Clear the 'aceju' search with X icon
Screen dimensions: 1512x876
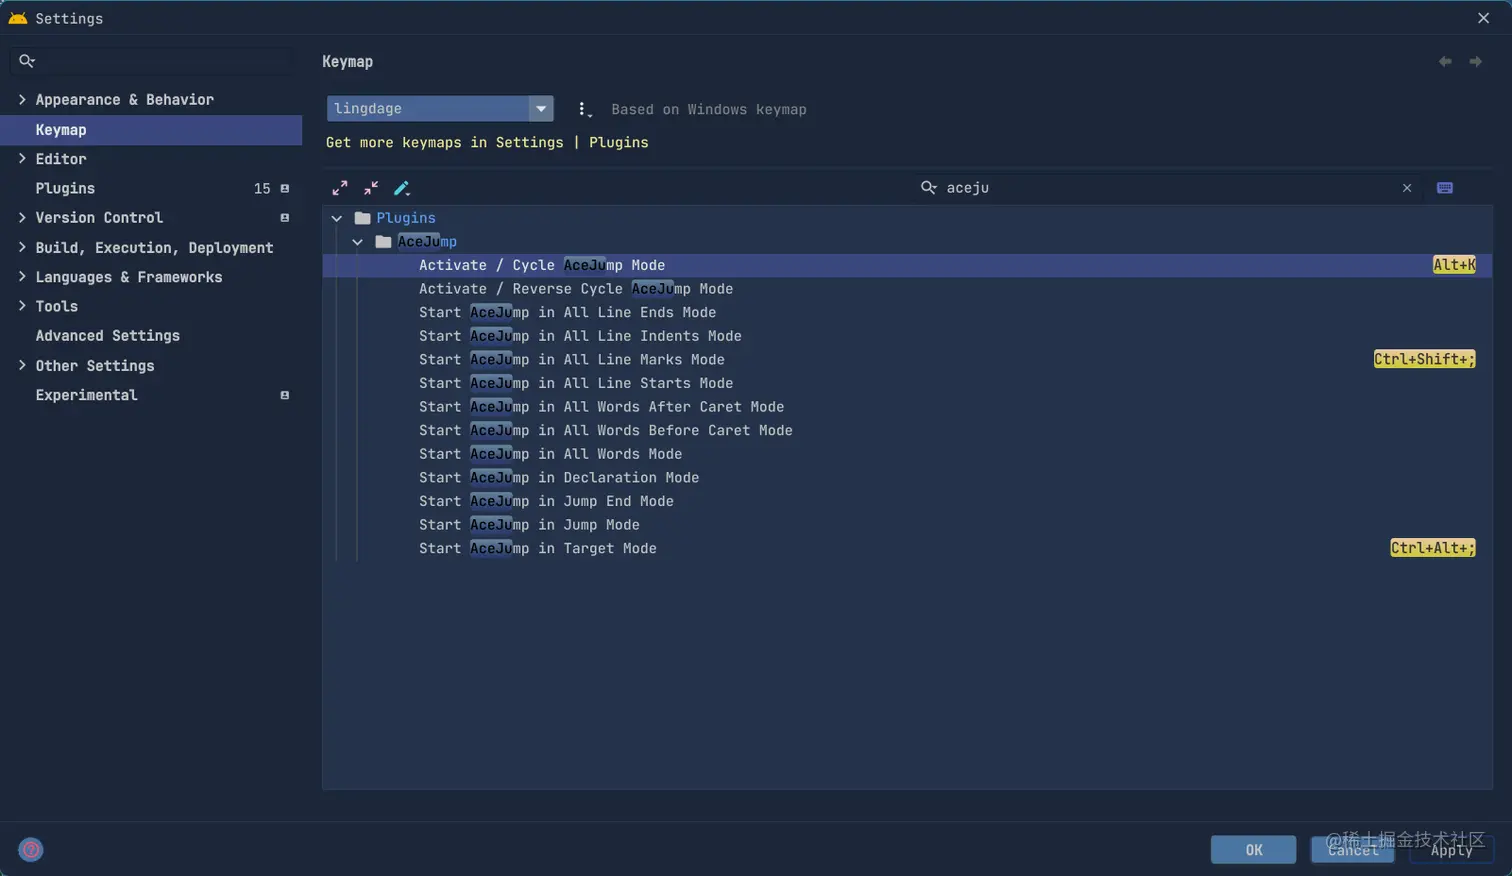click(1407, 188)
